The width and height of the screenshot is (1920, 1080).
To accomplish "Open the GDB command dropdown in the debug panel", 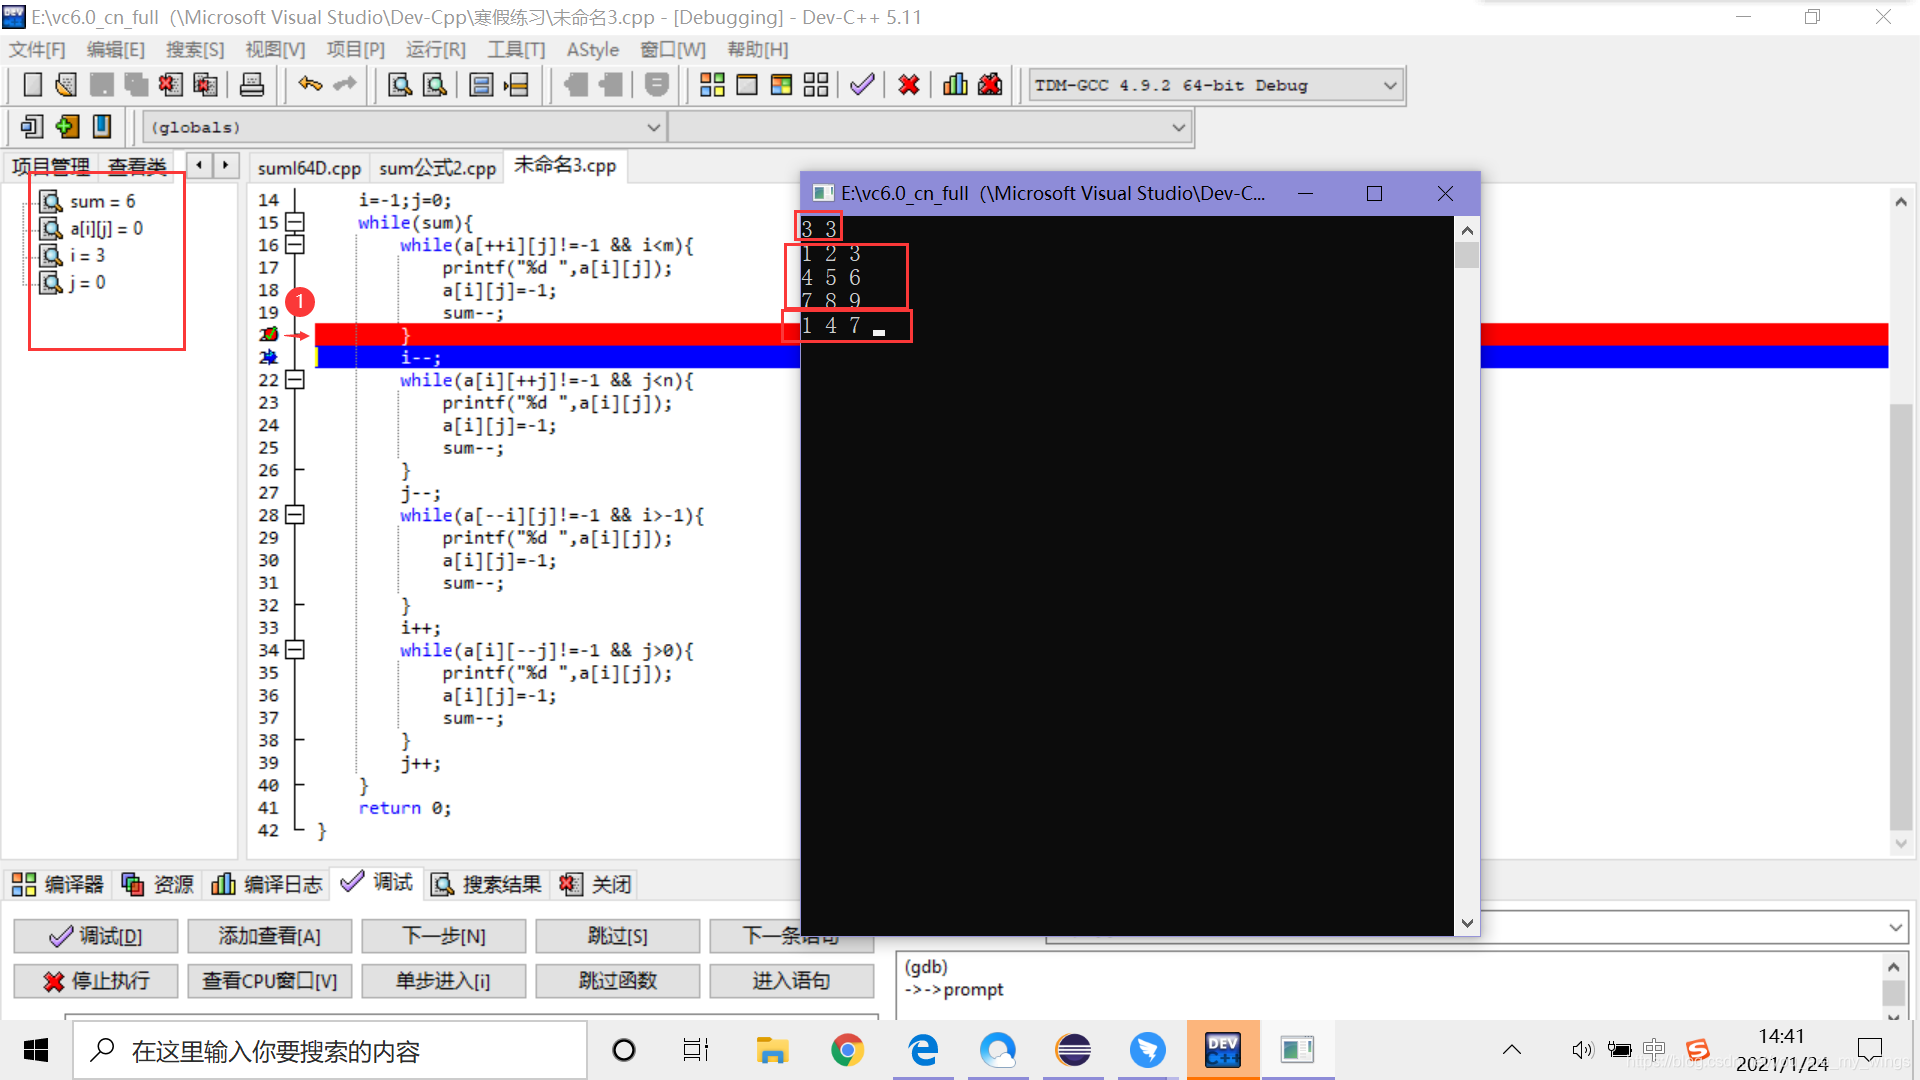I will pyautogui.click(x=1895, y=927).
